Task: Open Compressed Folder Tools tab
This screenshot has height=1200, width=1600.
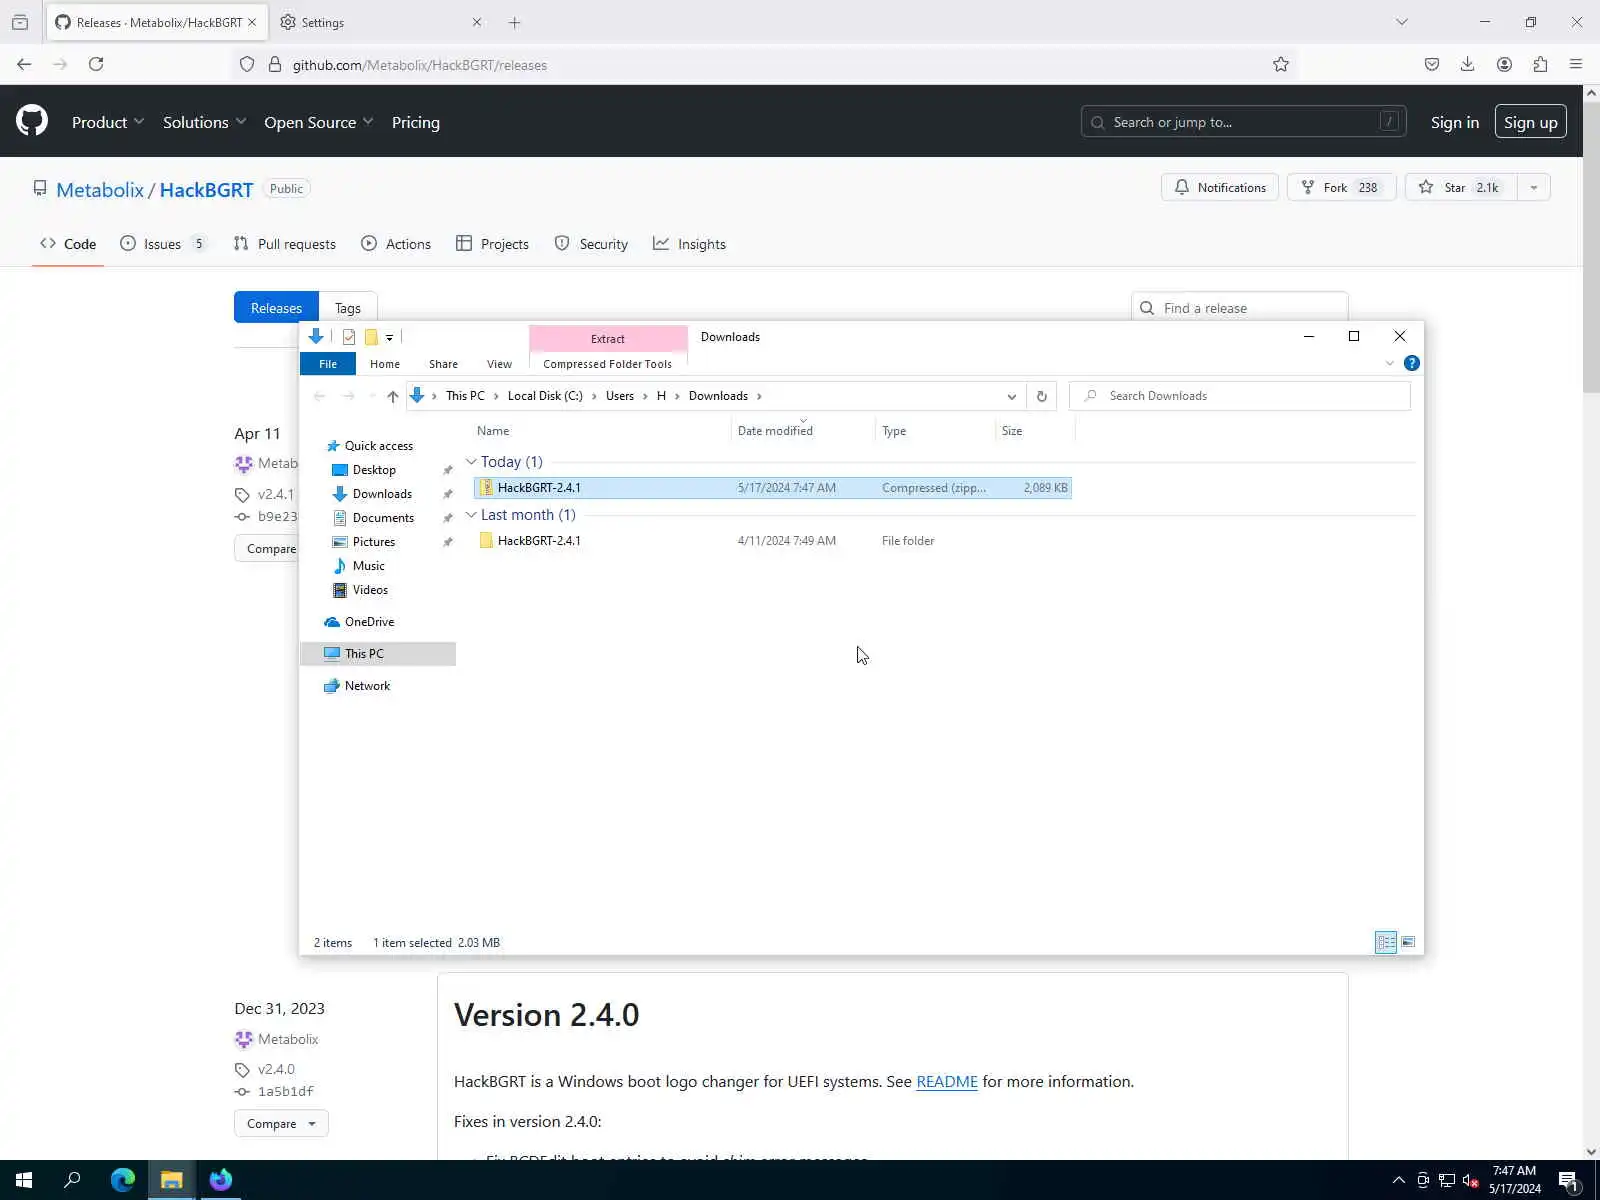Action: pos(607,364)
